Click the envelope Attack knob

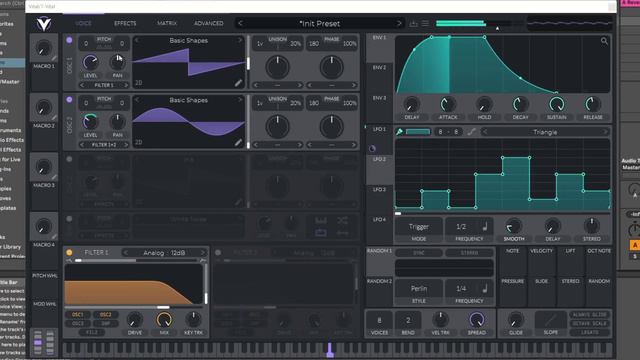pyautogui.click(x=448, y=104)
